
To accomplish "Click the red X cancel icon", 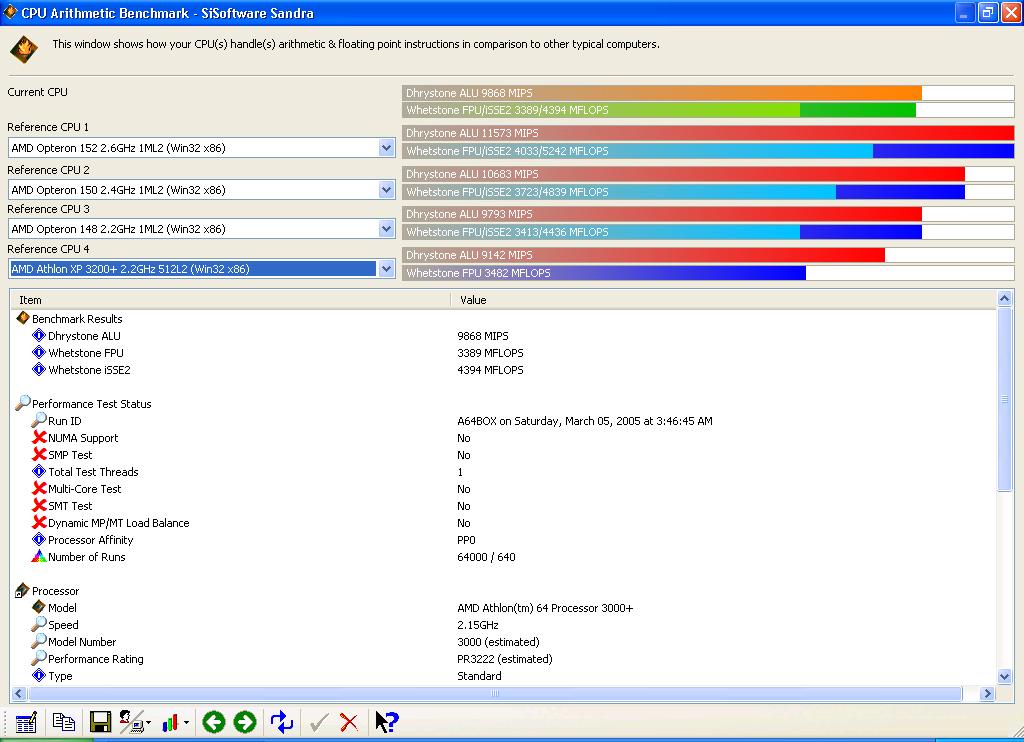I will pos(349,722).
